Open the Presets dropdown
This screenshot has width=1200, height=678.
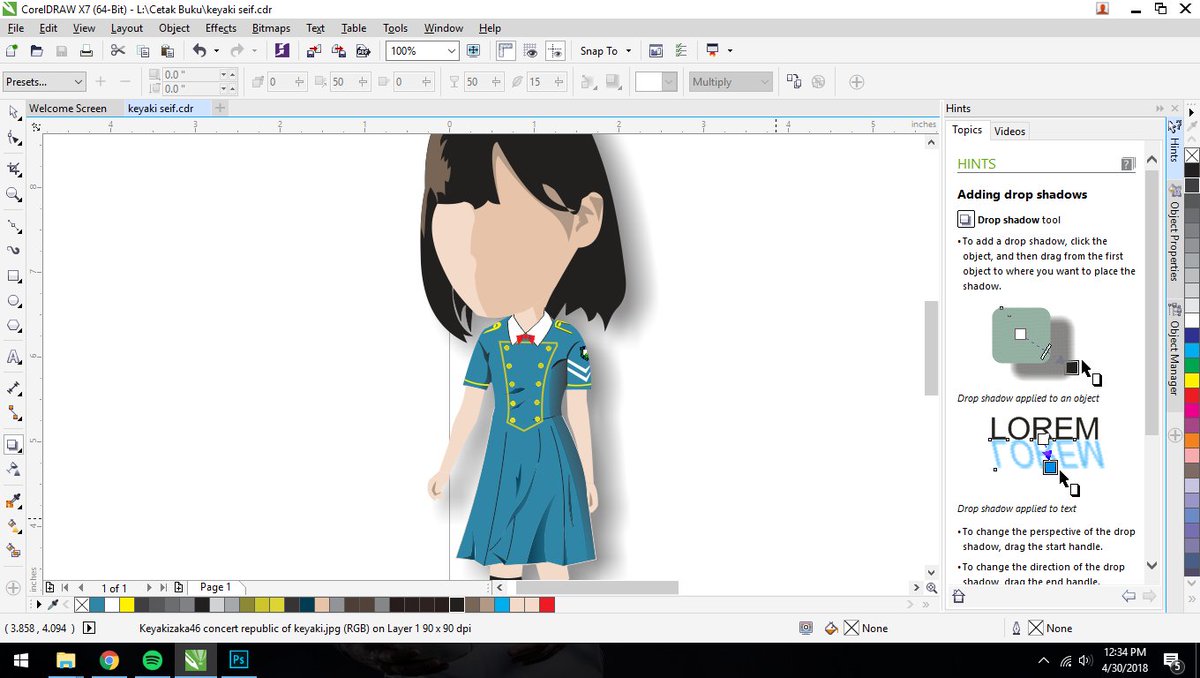(x=44, y=82)
